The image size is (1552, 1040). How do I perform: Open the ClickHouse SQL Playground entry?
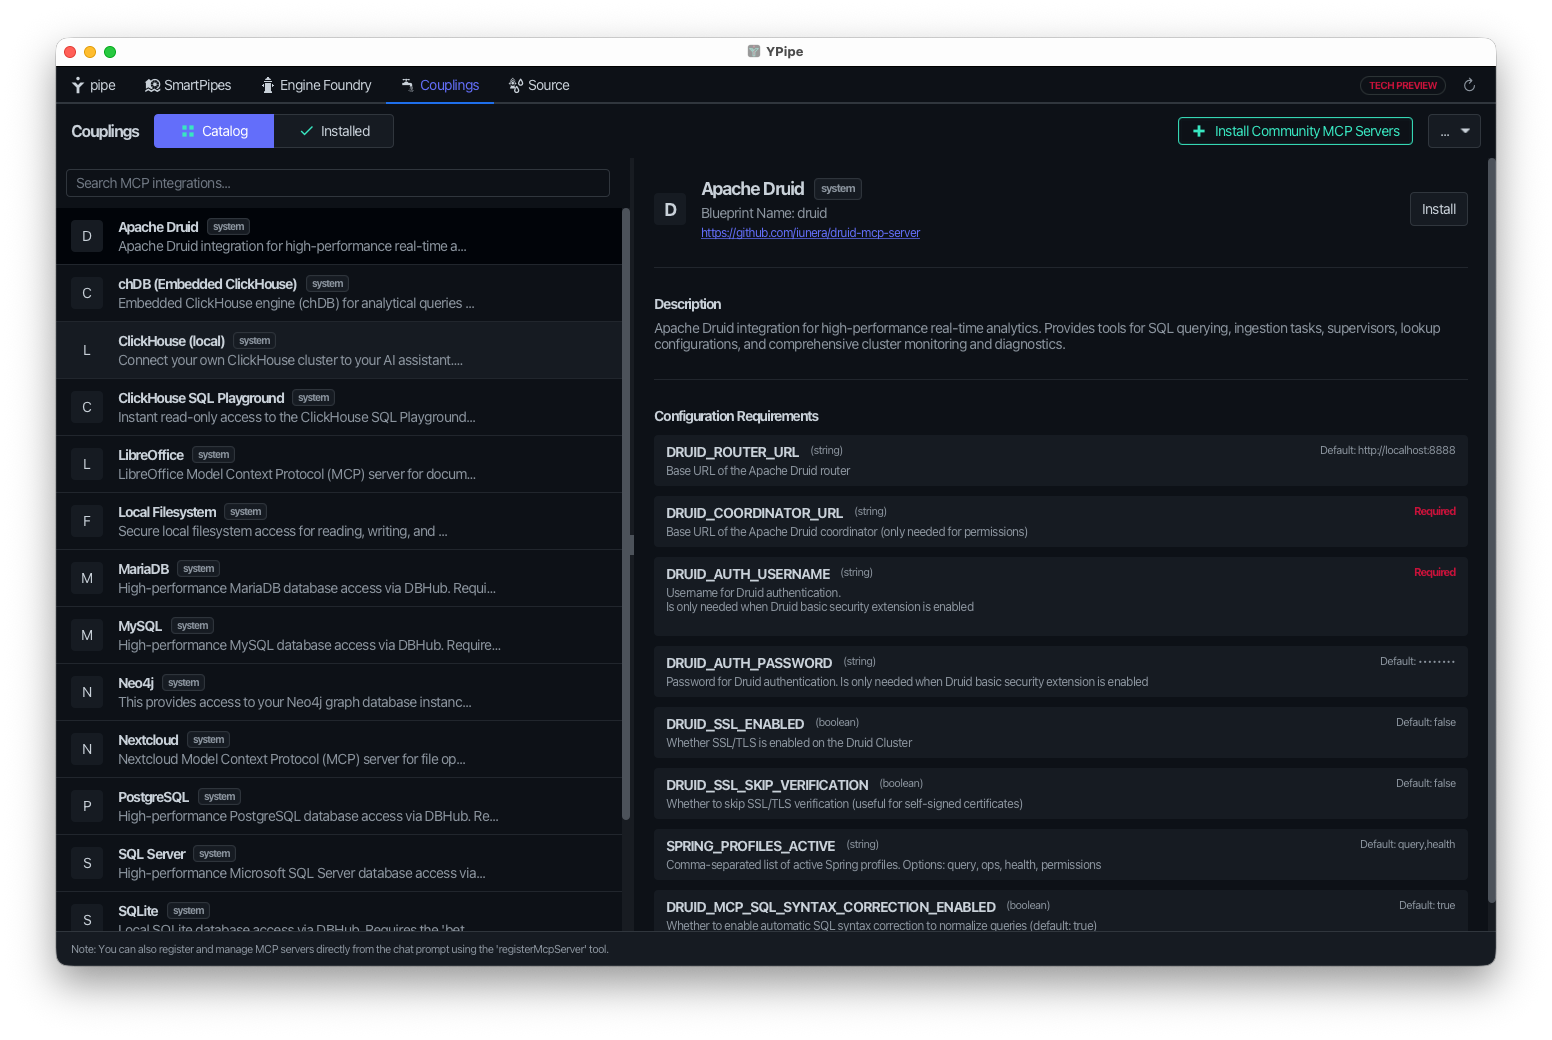coord(339,407)
